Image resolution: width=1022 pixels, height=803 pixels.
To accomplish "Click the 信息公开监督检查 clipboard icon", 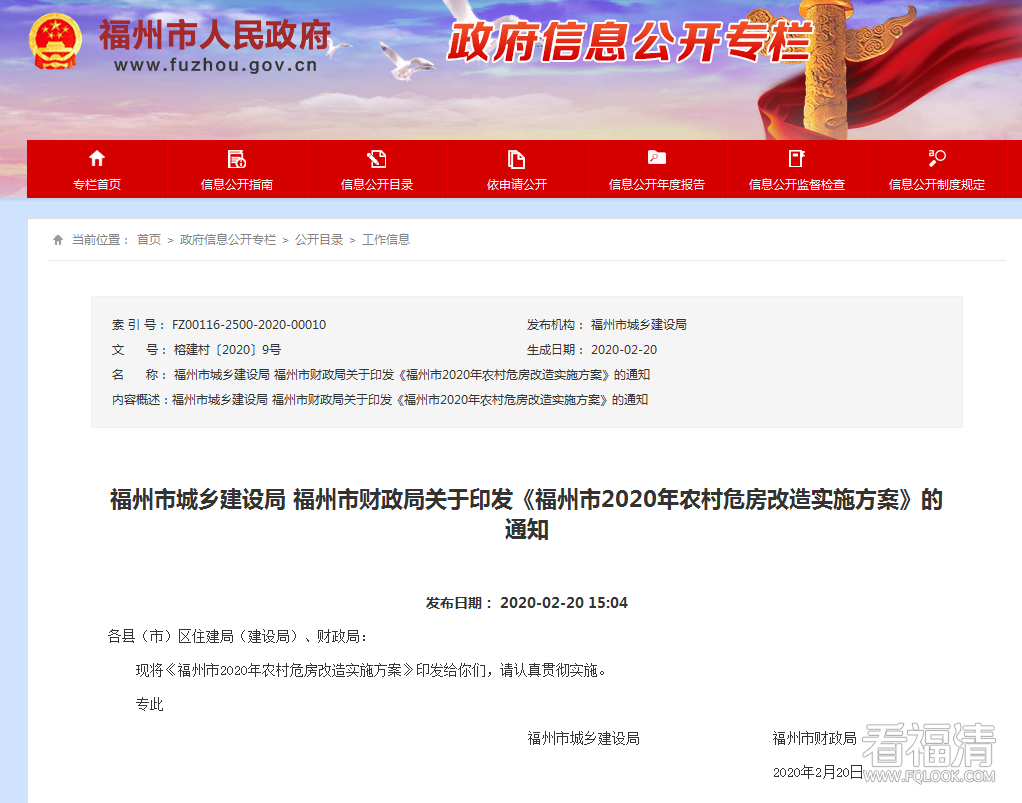I will pyautogui.click(x=797, y=158).
